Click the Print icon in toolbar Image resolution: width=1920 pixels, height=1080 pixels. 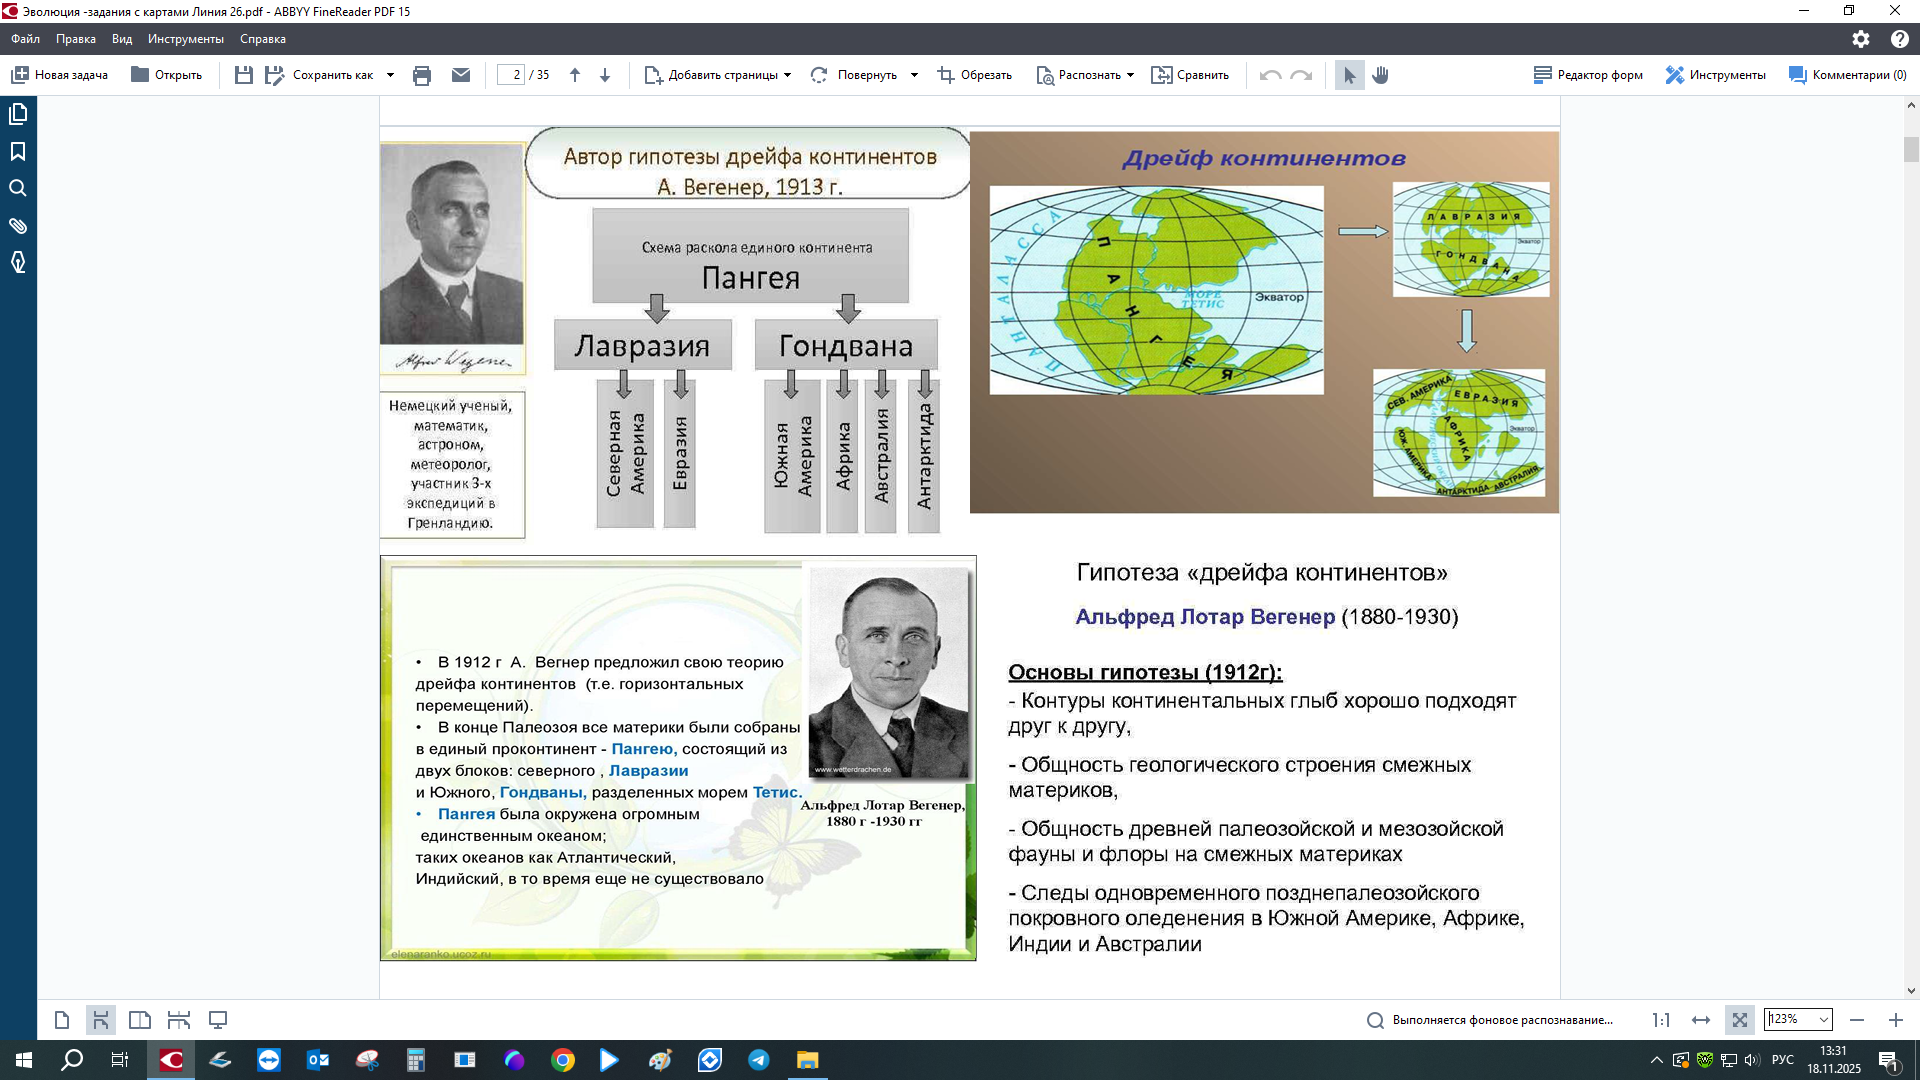(422, 75)
